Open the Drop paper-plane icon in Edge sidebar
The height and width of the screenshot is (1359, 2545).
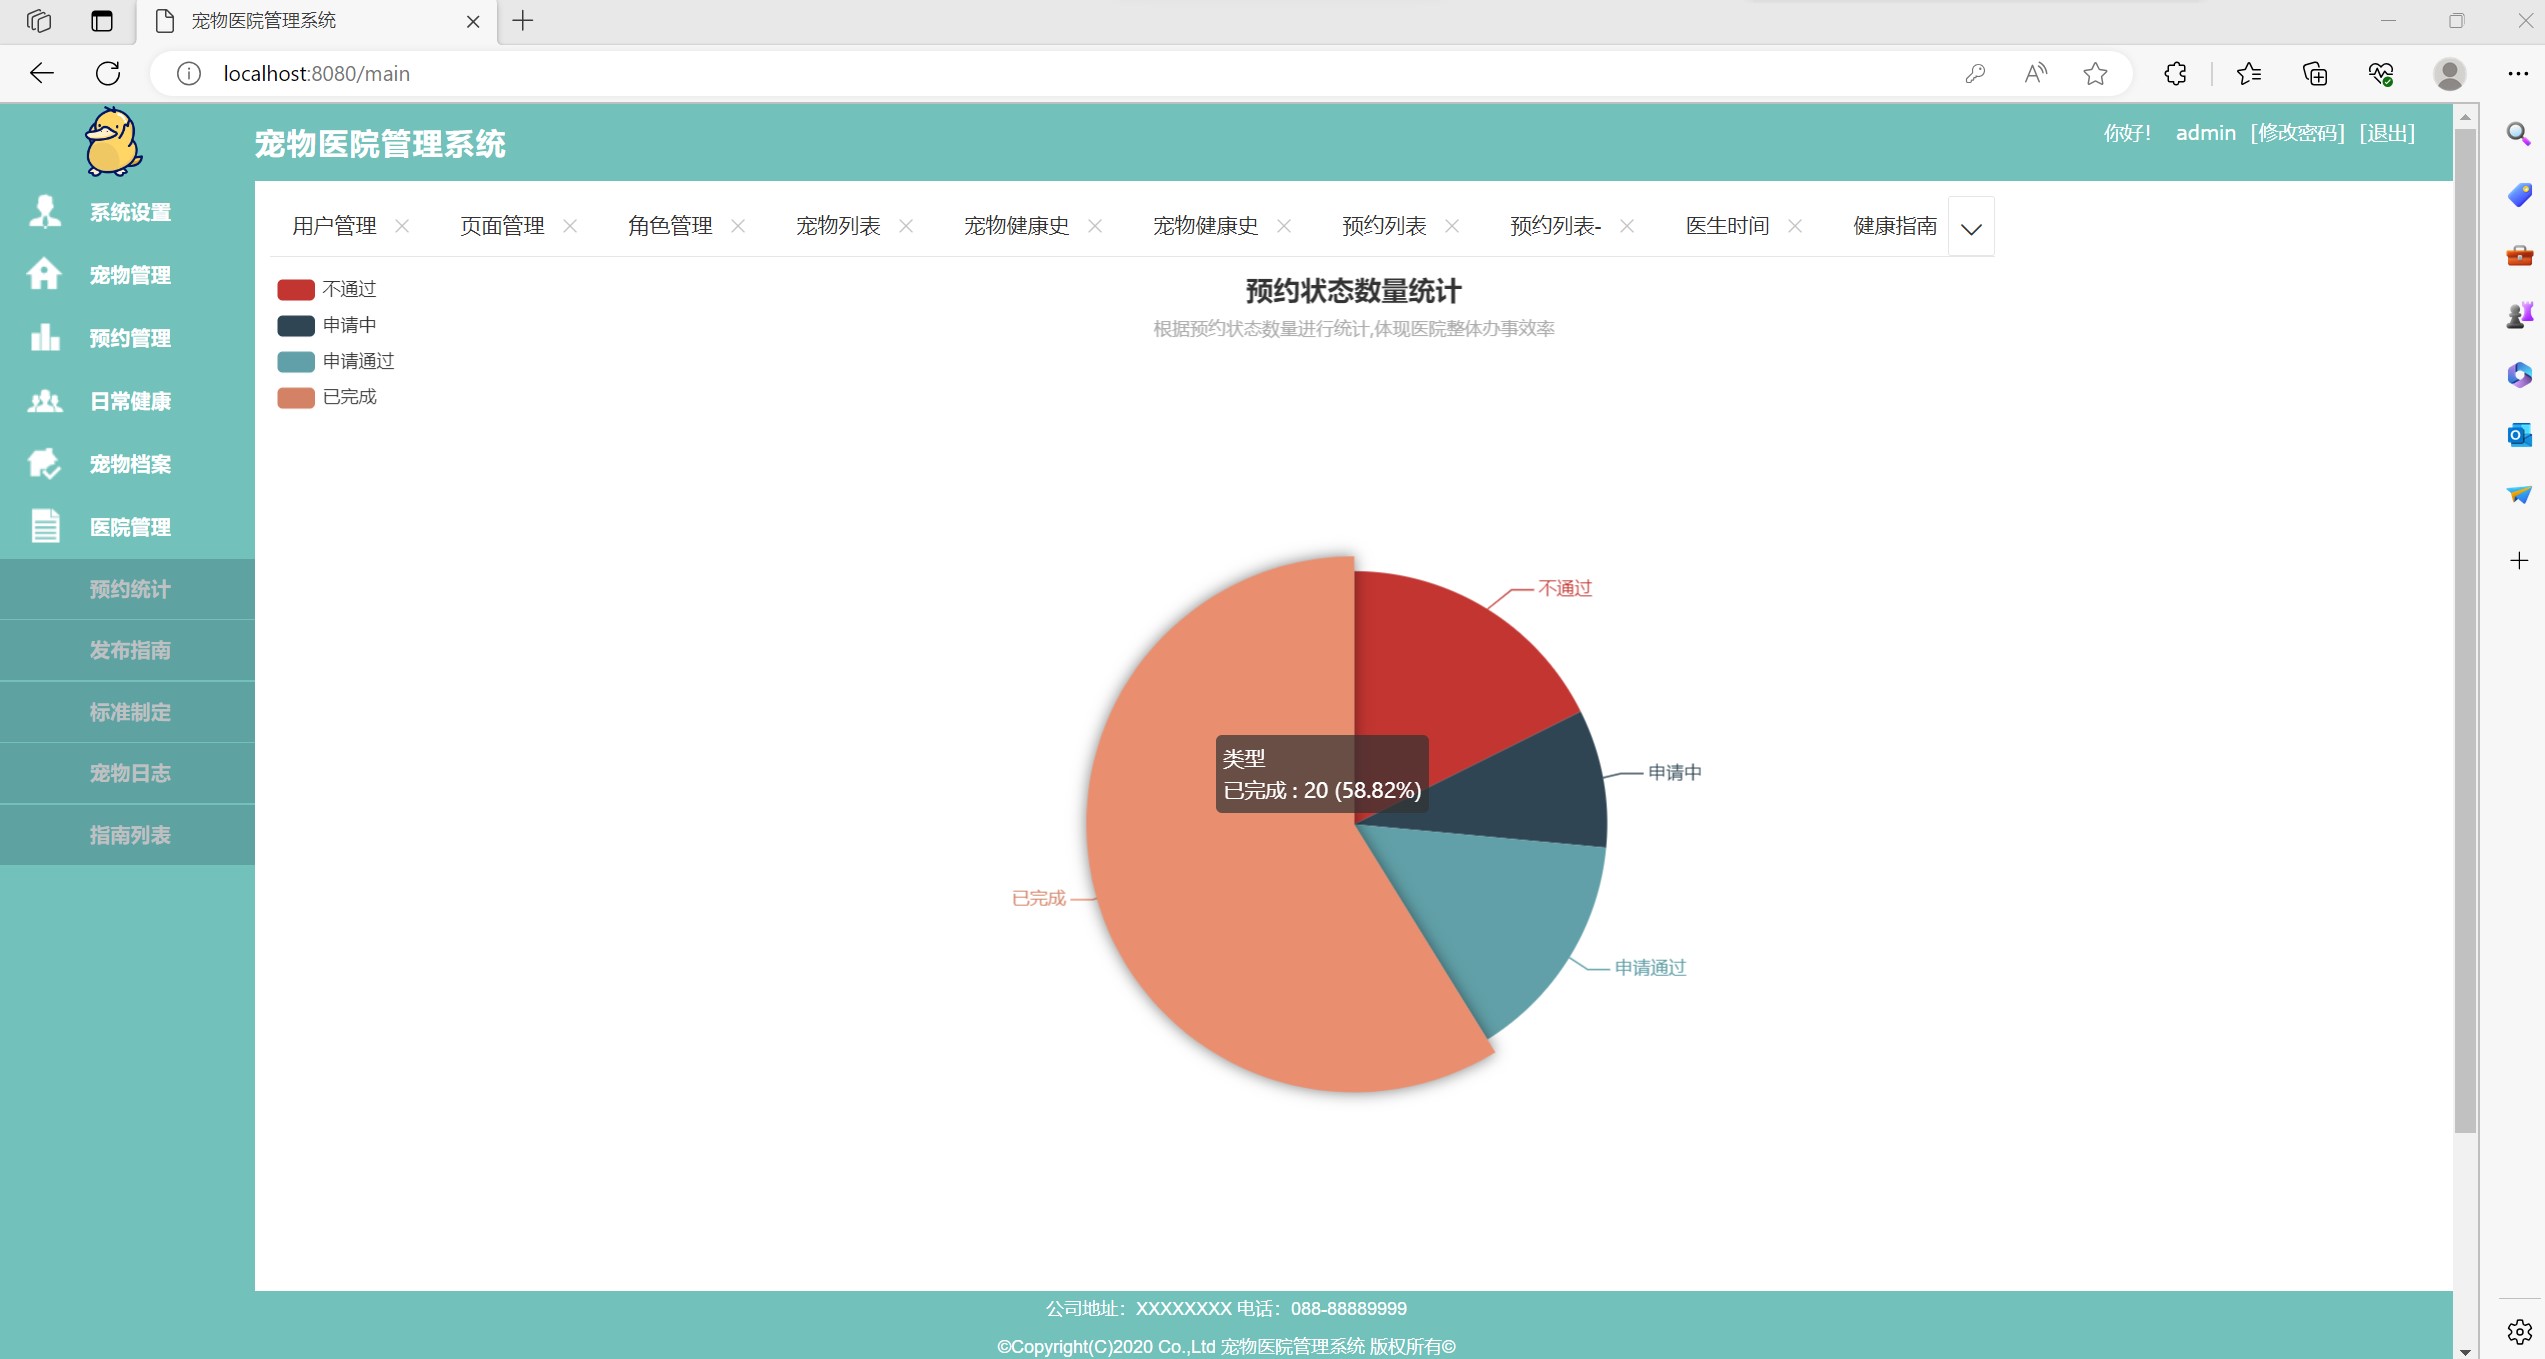(2519, 495)
